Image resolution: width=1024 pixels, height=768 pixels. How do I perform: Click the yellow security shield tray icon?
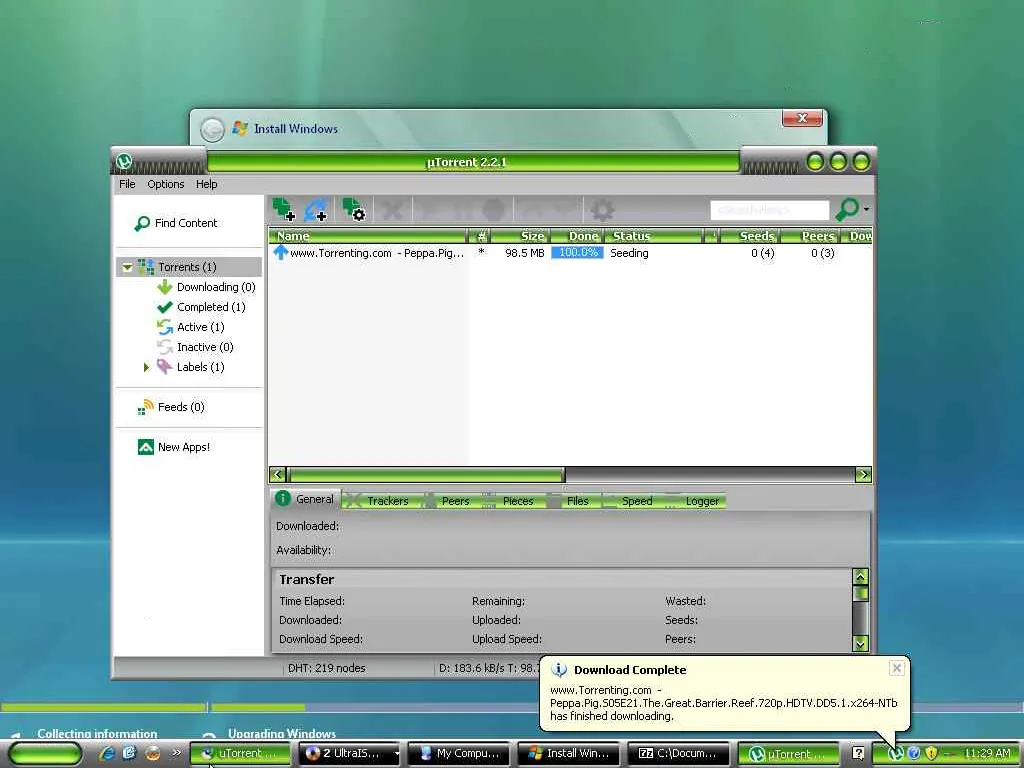932,754
